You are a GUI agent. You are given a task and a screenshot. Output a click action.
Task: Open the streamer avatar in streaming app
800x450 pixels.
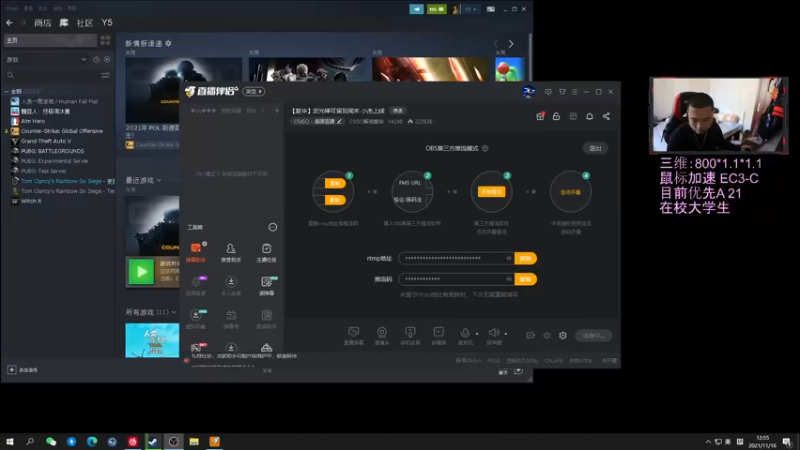pos(528,92)
